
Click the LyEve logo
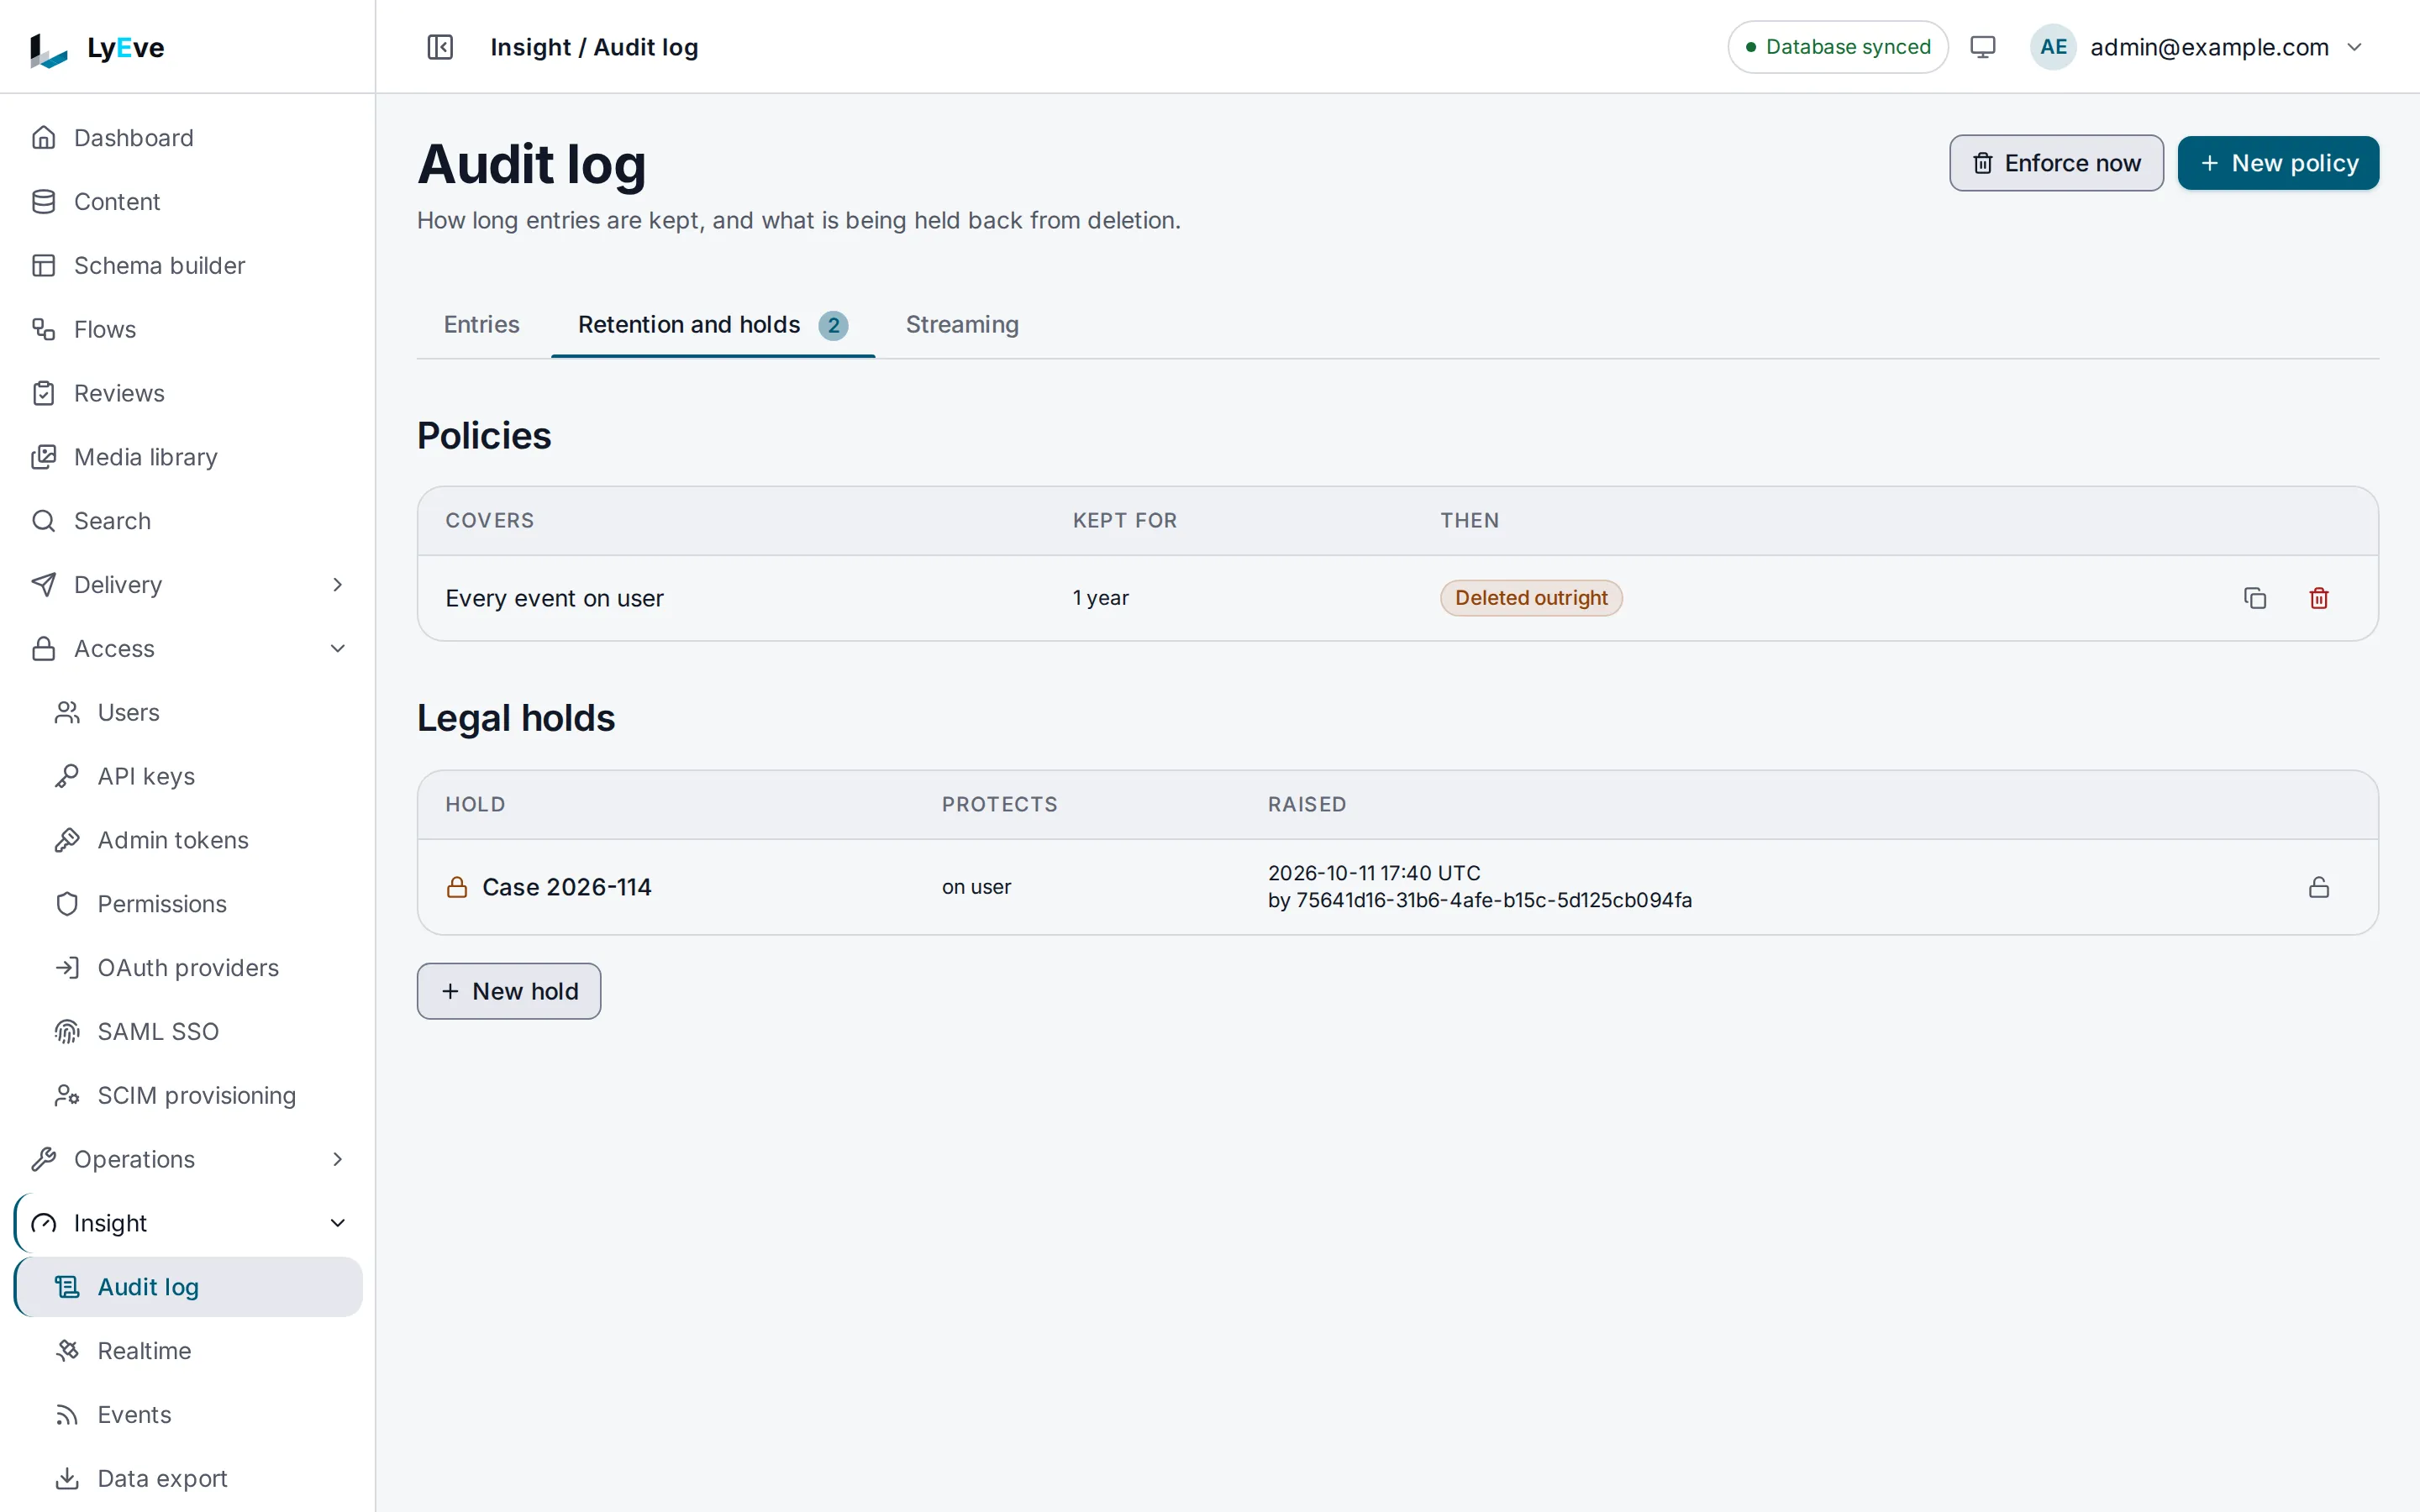point(97,47)
